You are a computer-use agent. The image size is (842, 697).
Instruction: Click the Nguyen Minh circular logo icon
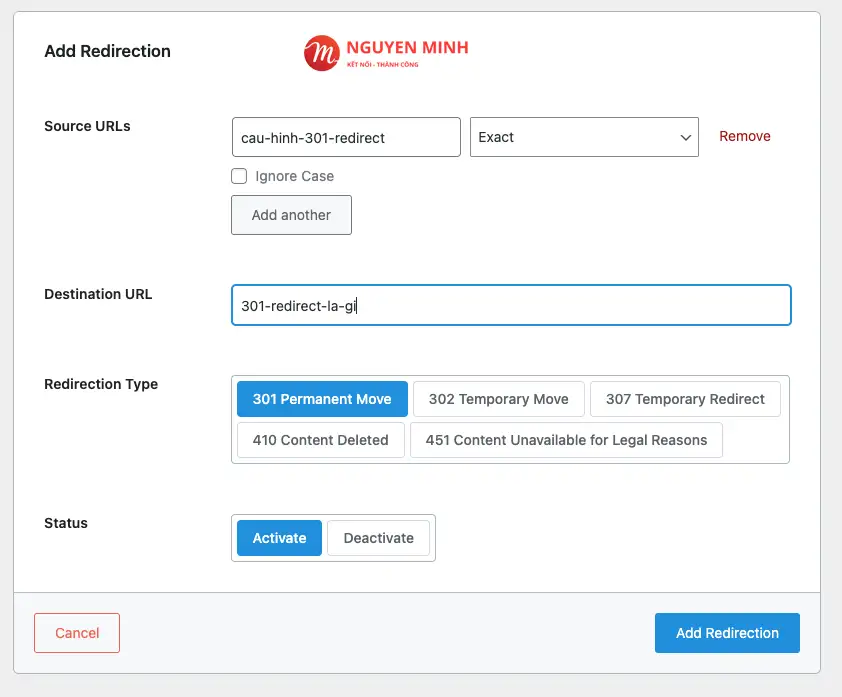[320, 53]
